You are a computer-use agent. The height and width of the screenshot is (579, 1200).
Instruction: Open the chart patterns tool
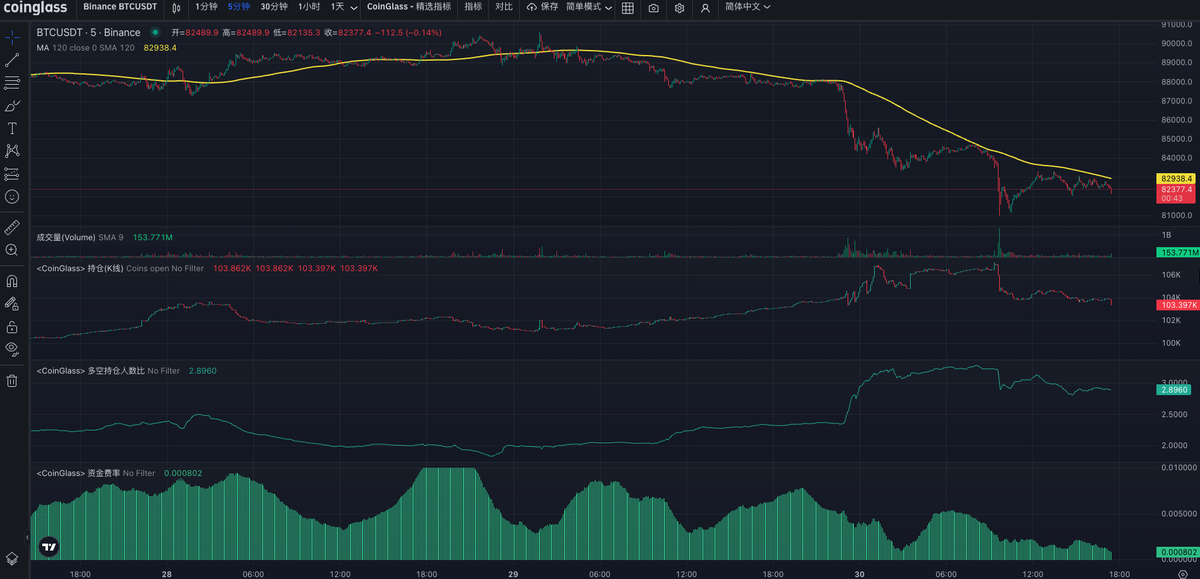(x=12, y=151)
